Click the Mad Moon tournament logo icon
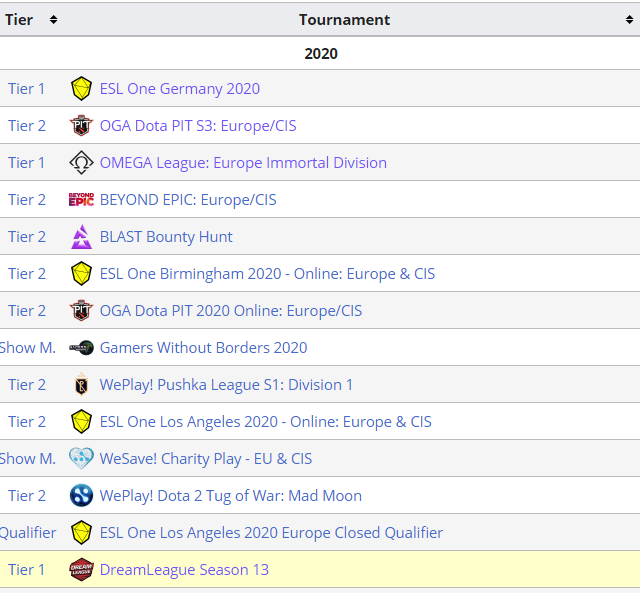 (x=81, y=496)
